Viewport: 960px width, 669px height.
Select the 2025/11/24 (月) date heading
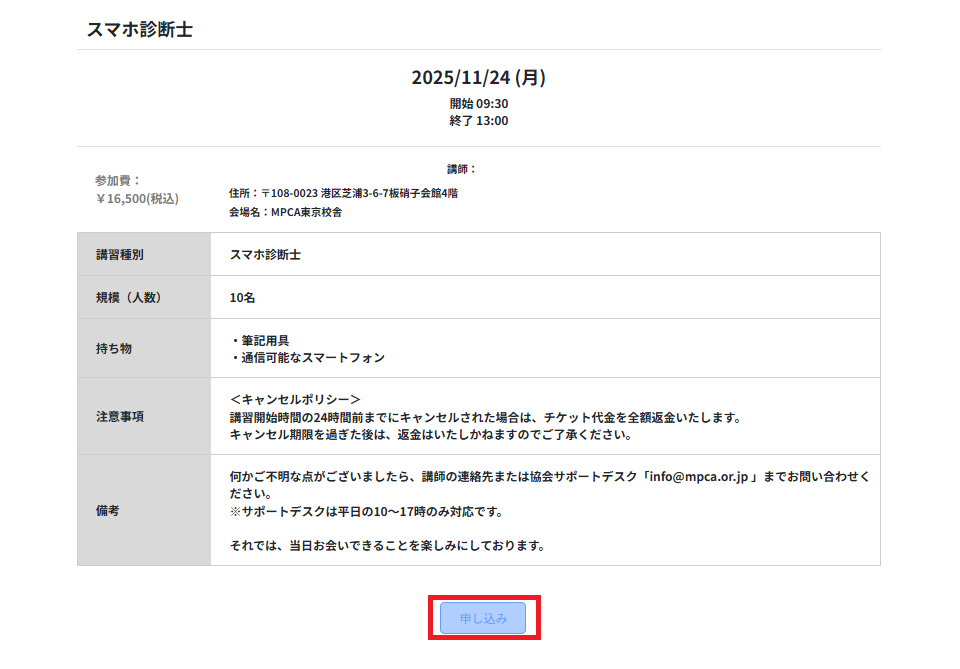point(478,78)
